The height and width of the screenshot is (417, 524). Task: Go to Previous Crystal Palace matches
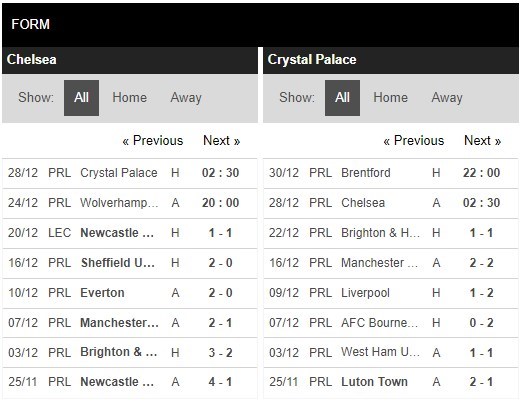[x=414, y=140]
